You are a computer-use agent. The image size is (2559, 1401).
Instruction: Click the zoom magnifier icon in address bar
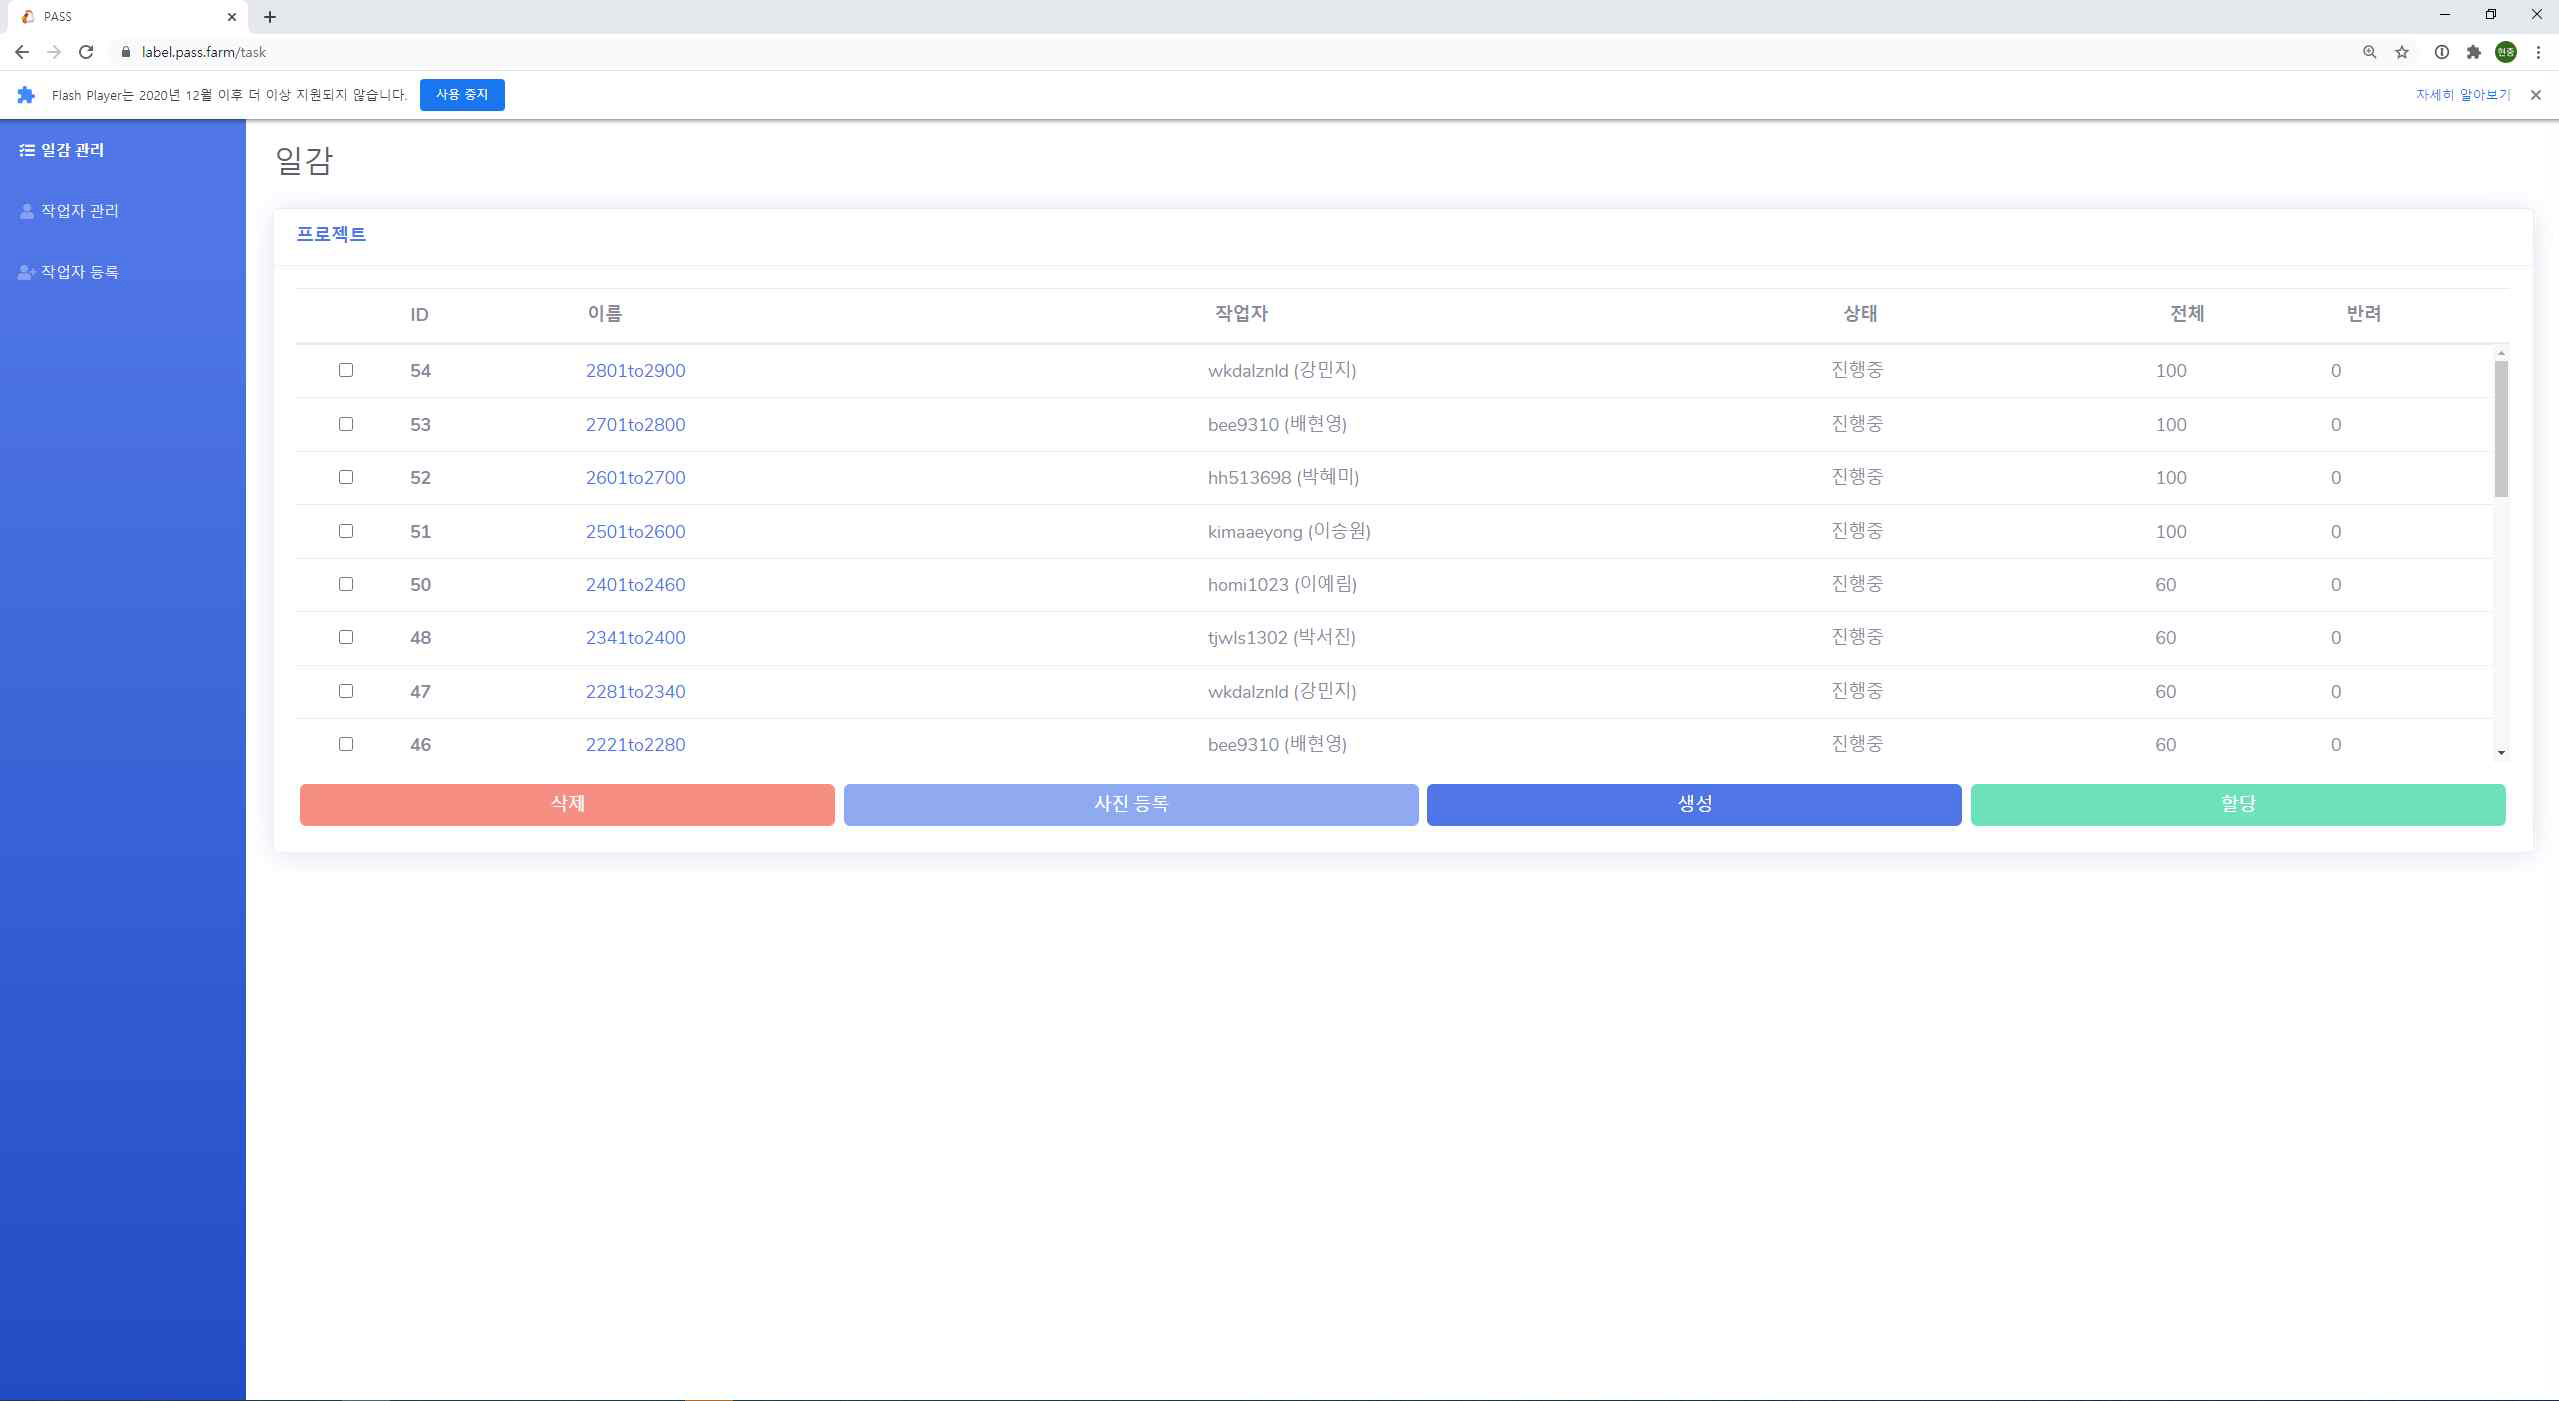2369,52
